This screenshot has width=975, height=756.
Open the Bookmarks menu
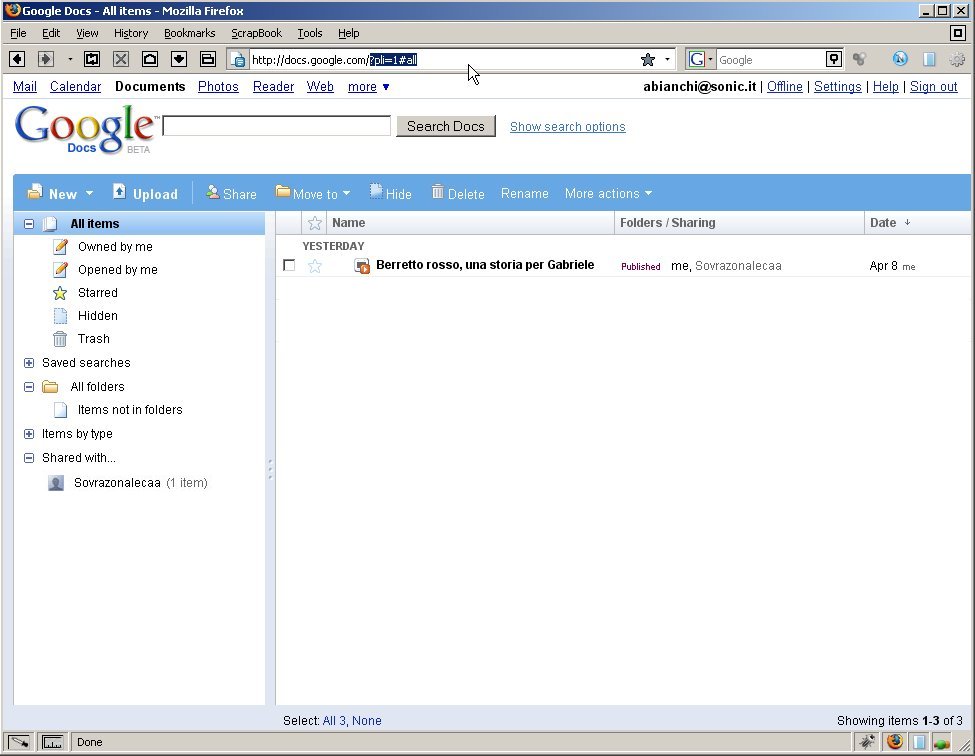[x=189, y=33]
